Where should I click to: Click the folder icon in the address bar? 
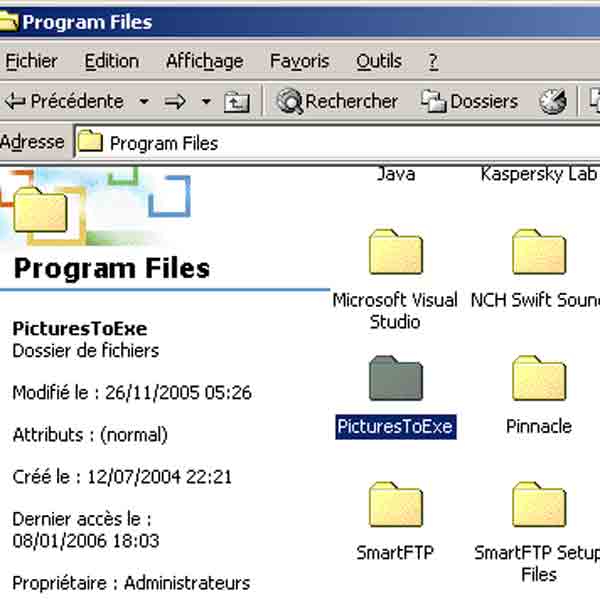click(x=90, y=142)
